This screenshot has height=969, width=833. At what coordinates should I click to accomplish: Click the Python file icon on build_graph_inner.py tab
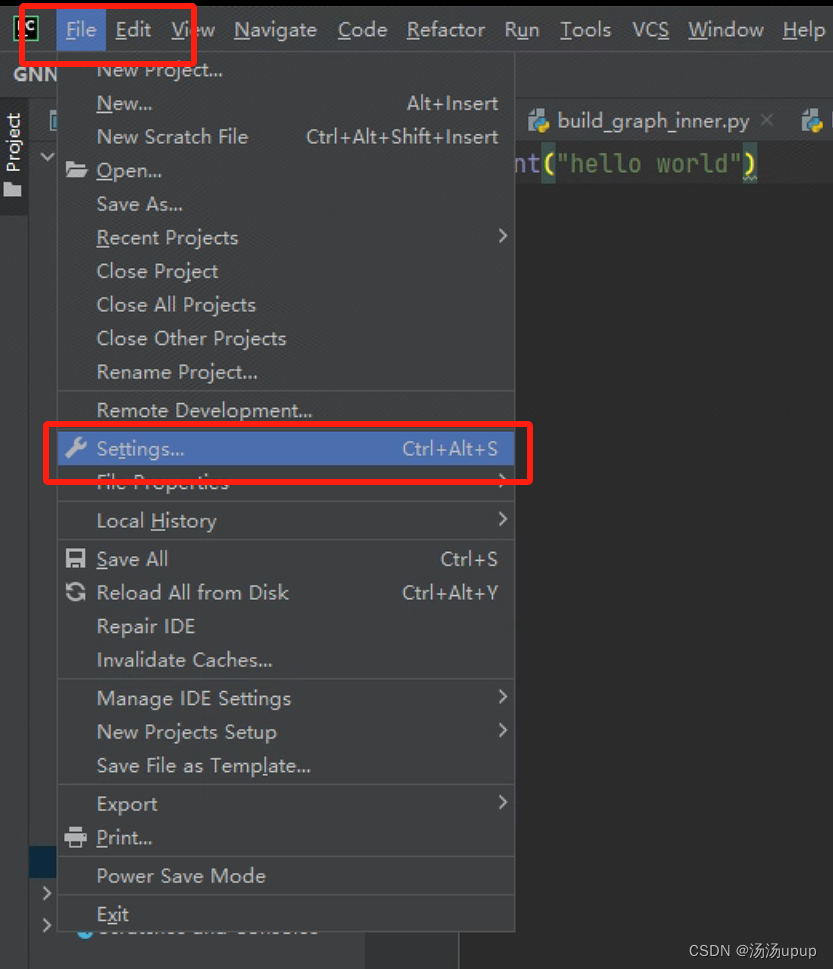point(538,121)
